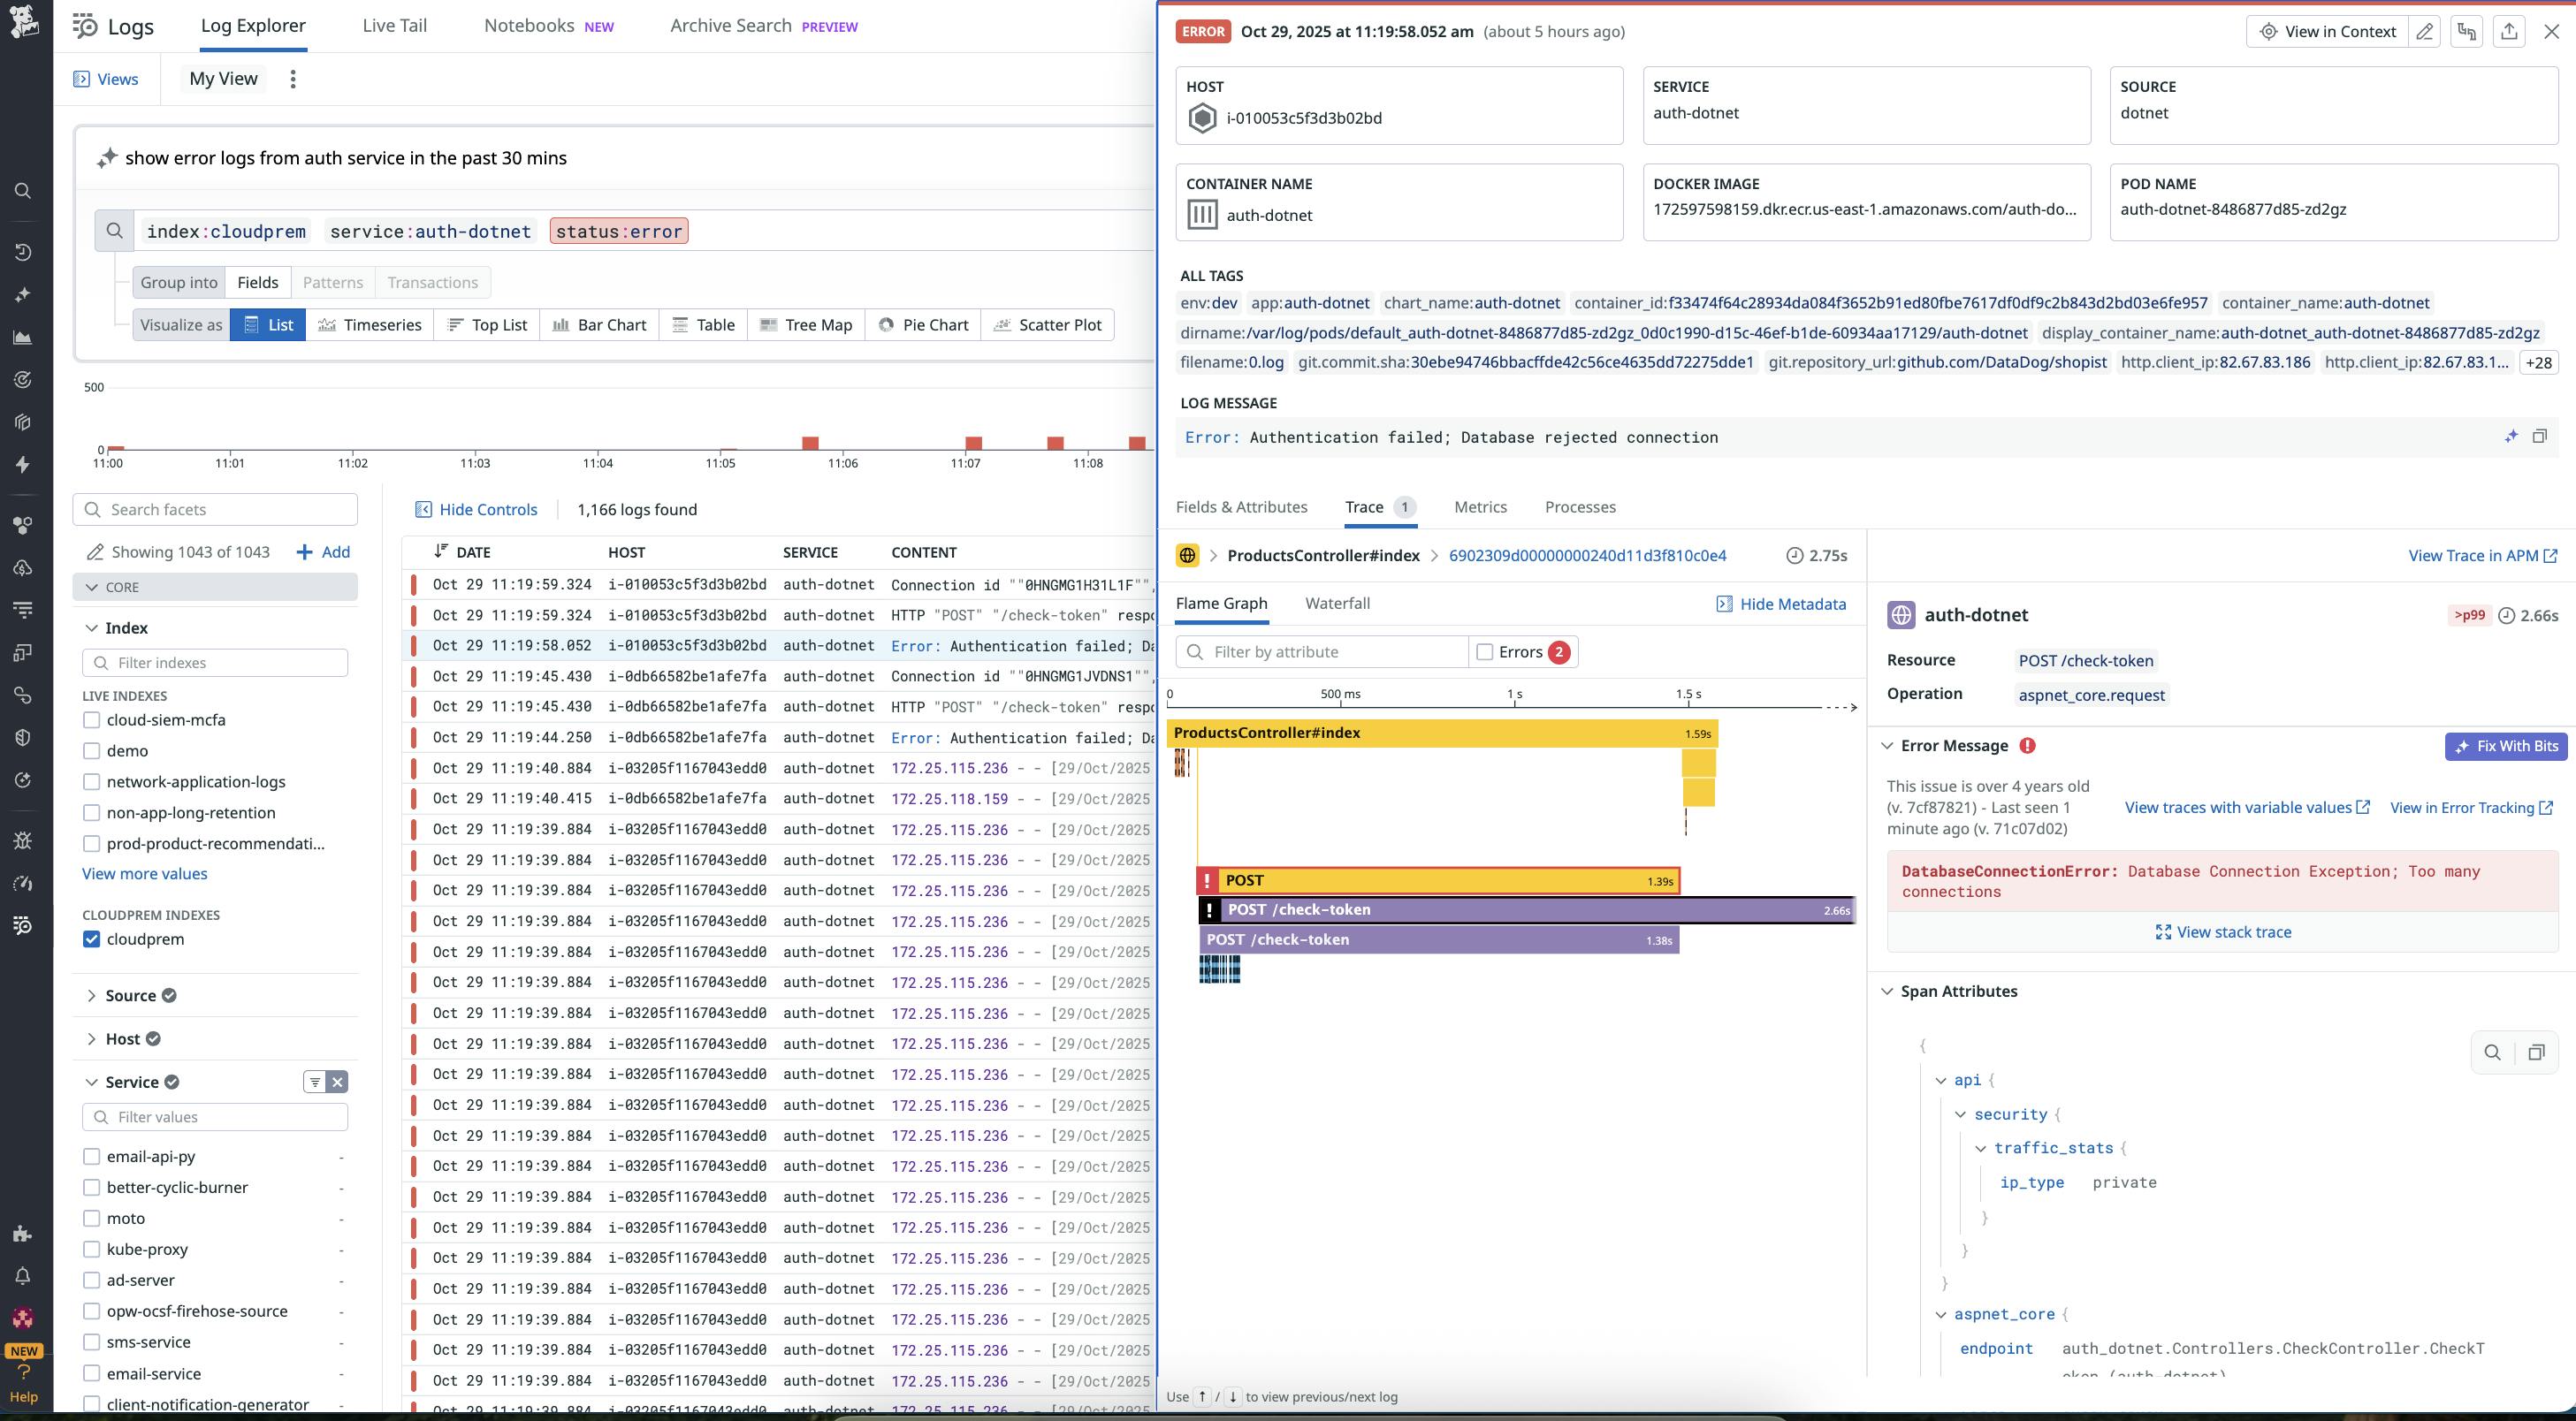This screenshot has width=2576, height=1421.
Task: Open the search icon in the left sidebar
Action: tap(22, 190)
